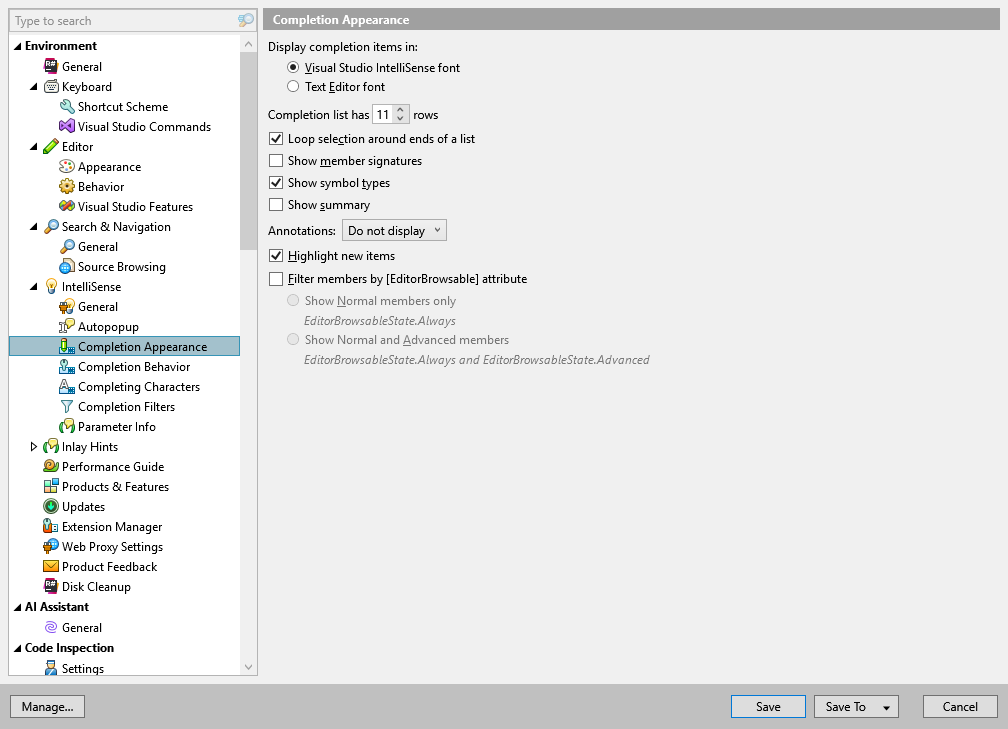Uncheck Highlight new items
Image resolution: width=1008 pixels, height=729 pixels.
276,255
